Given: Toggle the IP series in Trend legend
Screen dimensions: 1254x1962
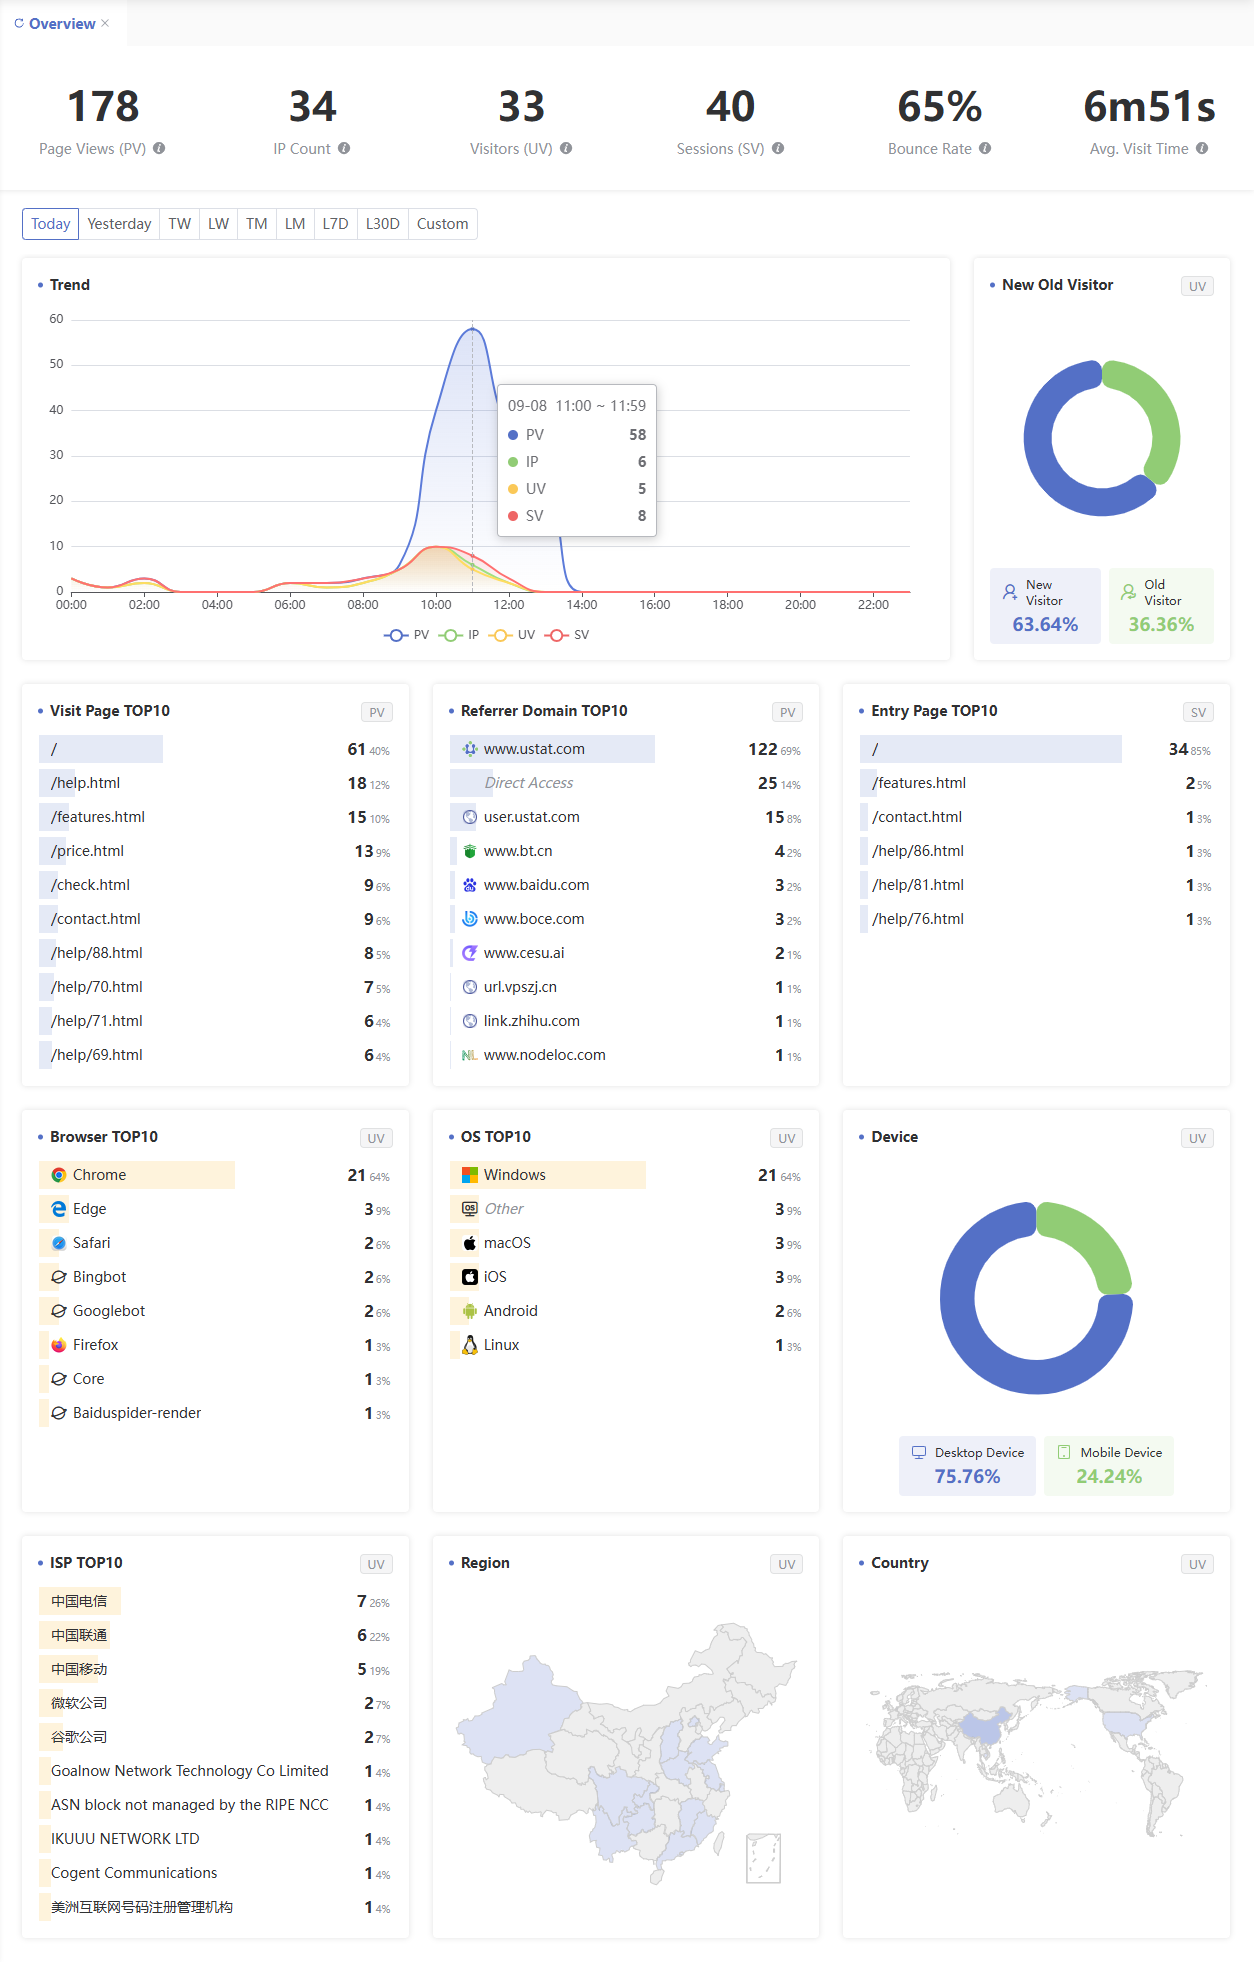Looking at the screenshot, I should coord(459,635).
